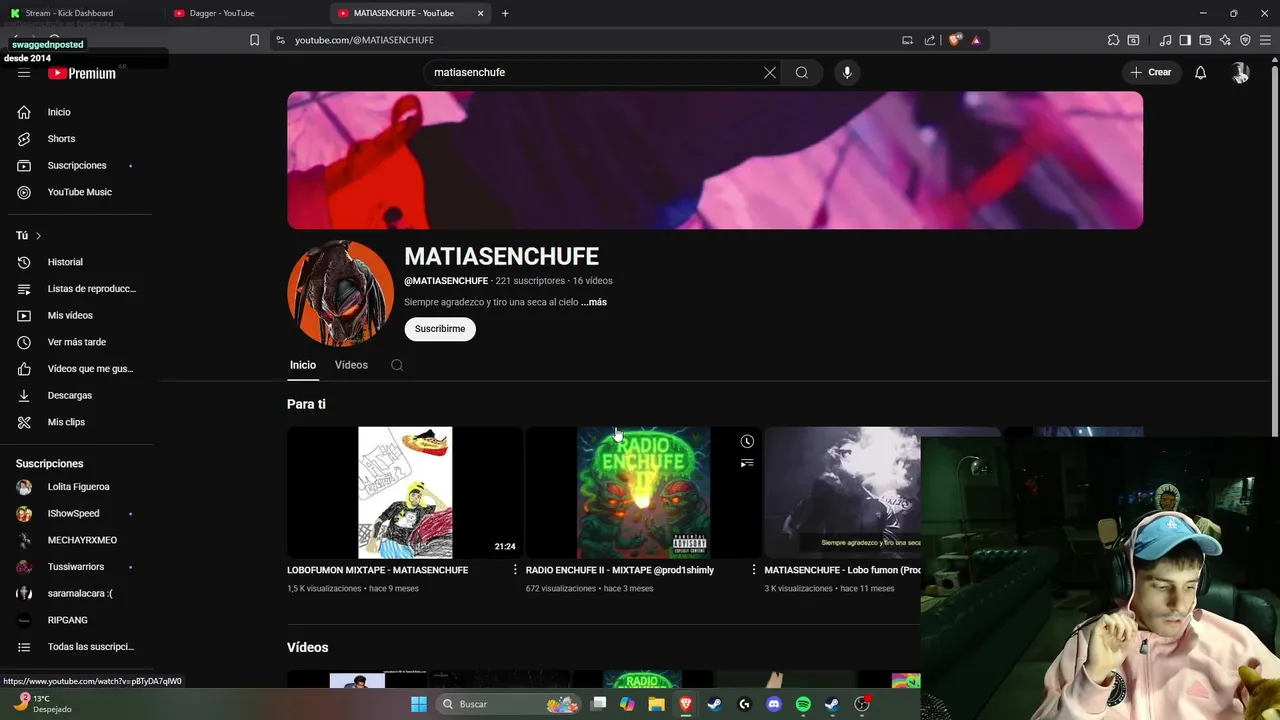Open more options for LOBOFUMON MIXTAPE video
The image size is (1280, 720).
(x=515, y=570)
